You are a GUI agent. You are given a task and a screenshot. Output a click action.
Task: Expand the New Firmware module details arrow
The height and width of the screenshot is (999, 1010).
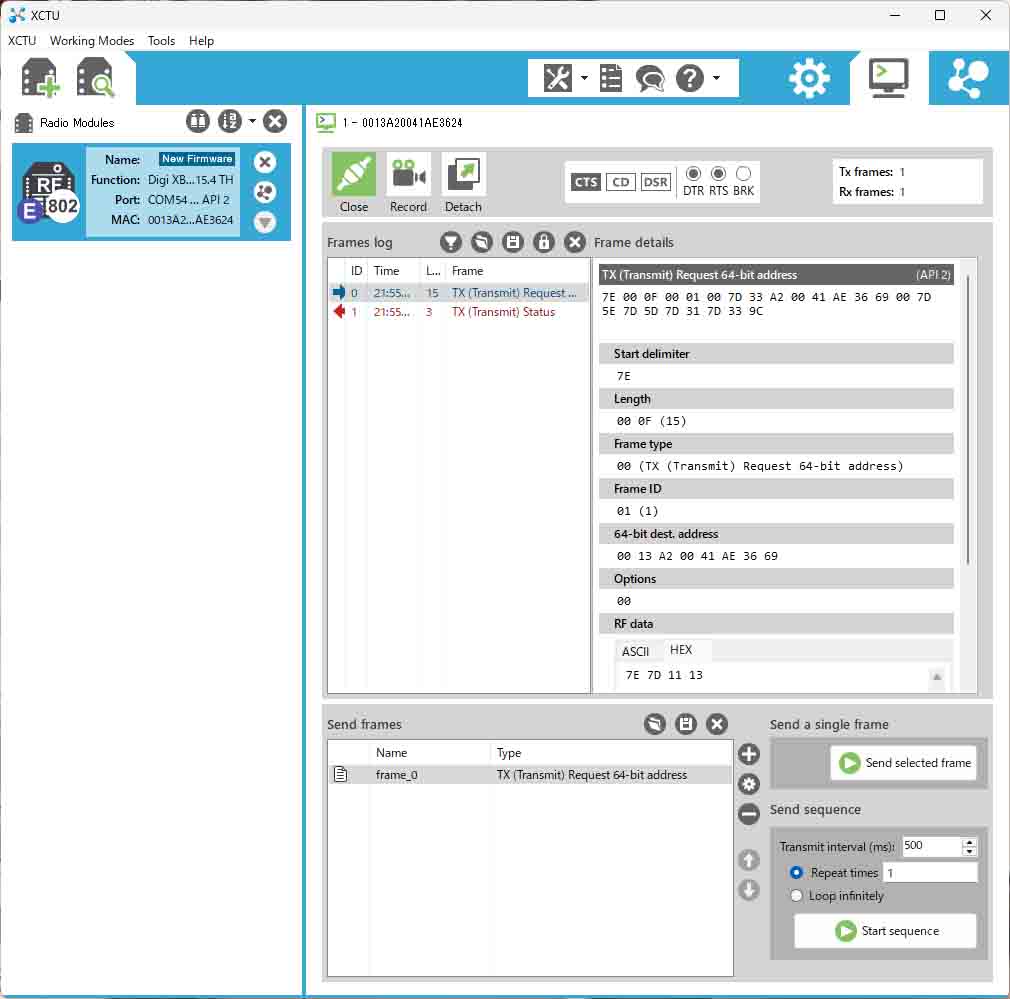click(265, 222)
